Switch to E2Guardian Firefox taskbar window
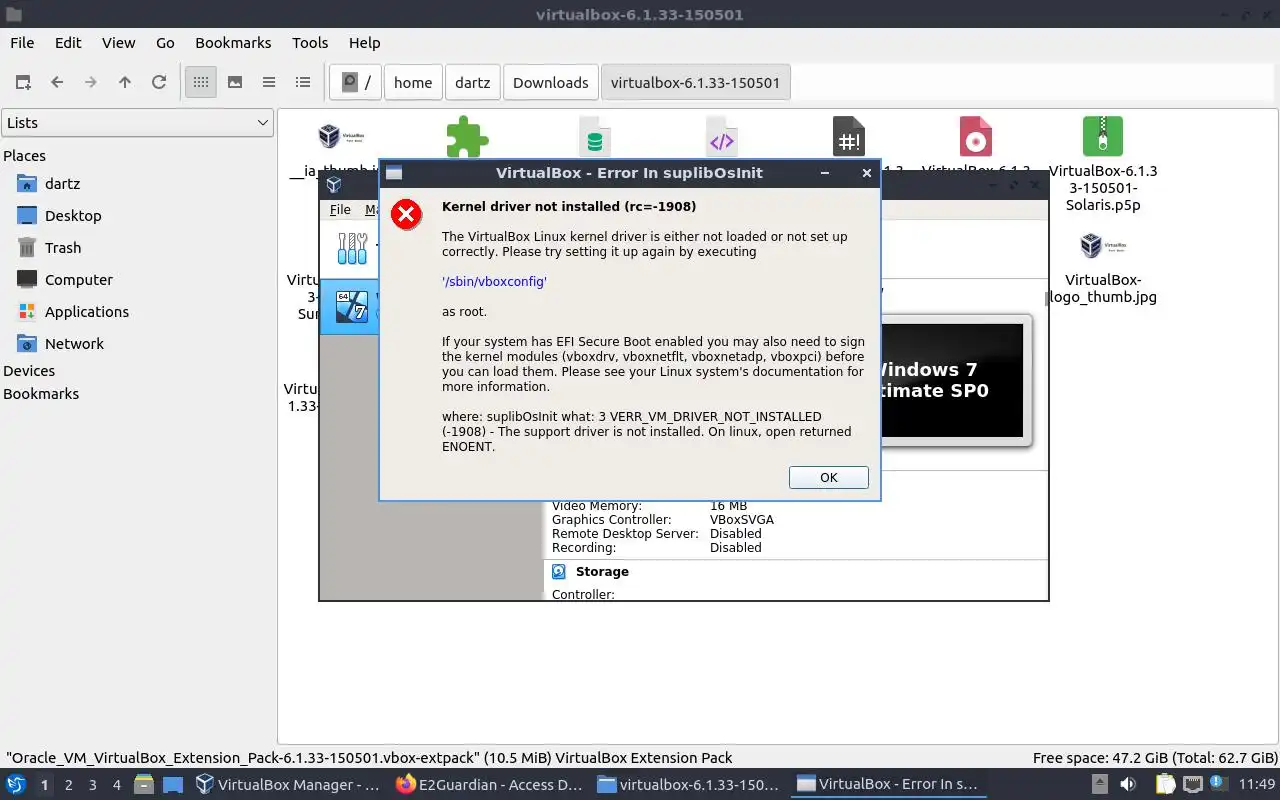The width and height of the screenshot is (1280, 800). (x=489, y=785)
